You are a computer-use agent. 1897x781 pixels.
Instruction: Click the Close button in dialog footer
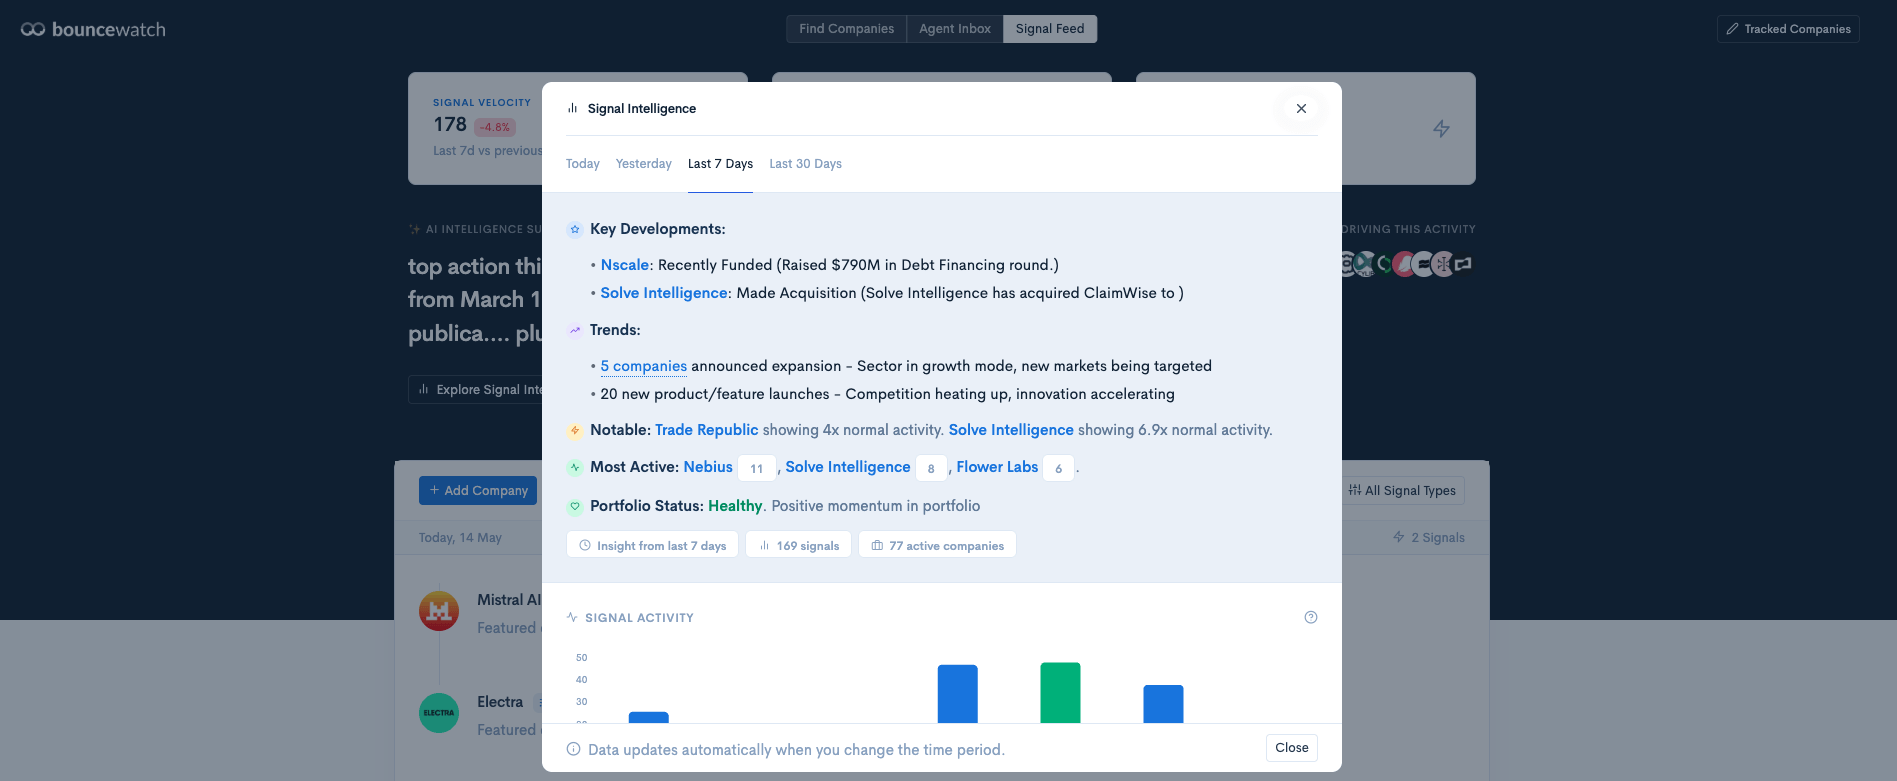[x=1292, y=748]
